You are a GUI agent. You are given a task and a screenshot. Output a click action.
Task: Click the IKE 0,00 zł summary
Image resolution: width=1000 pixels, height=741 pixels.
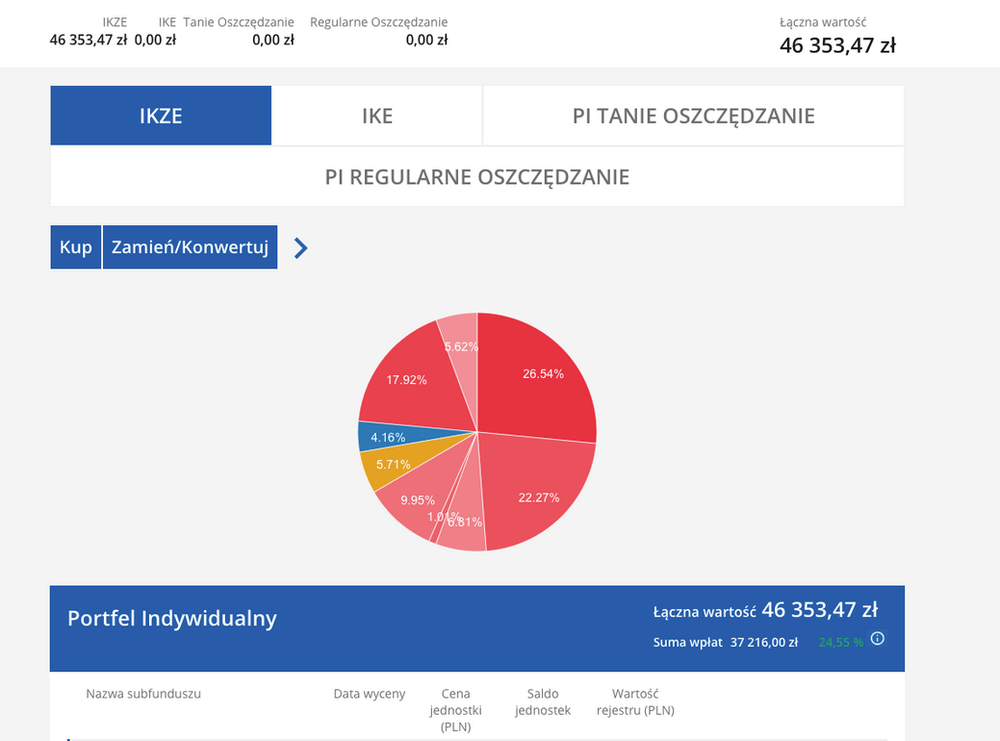click(155, 31)
